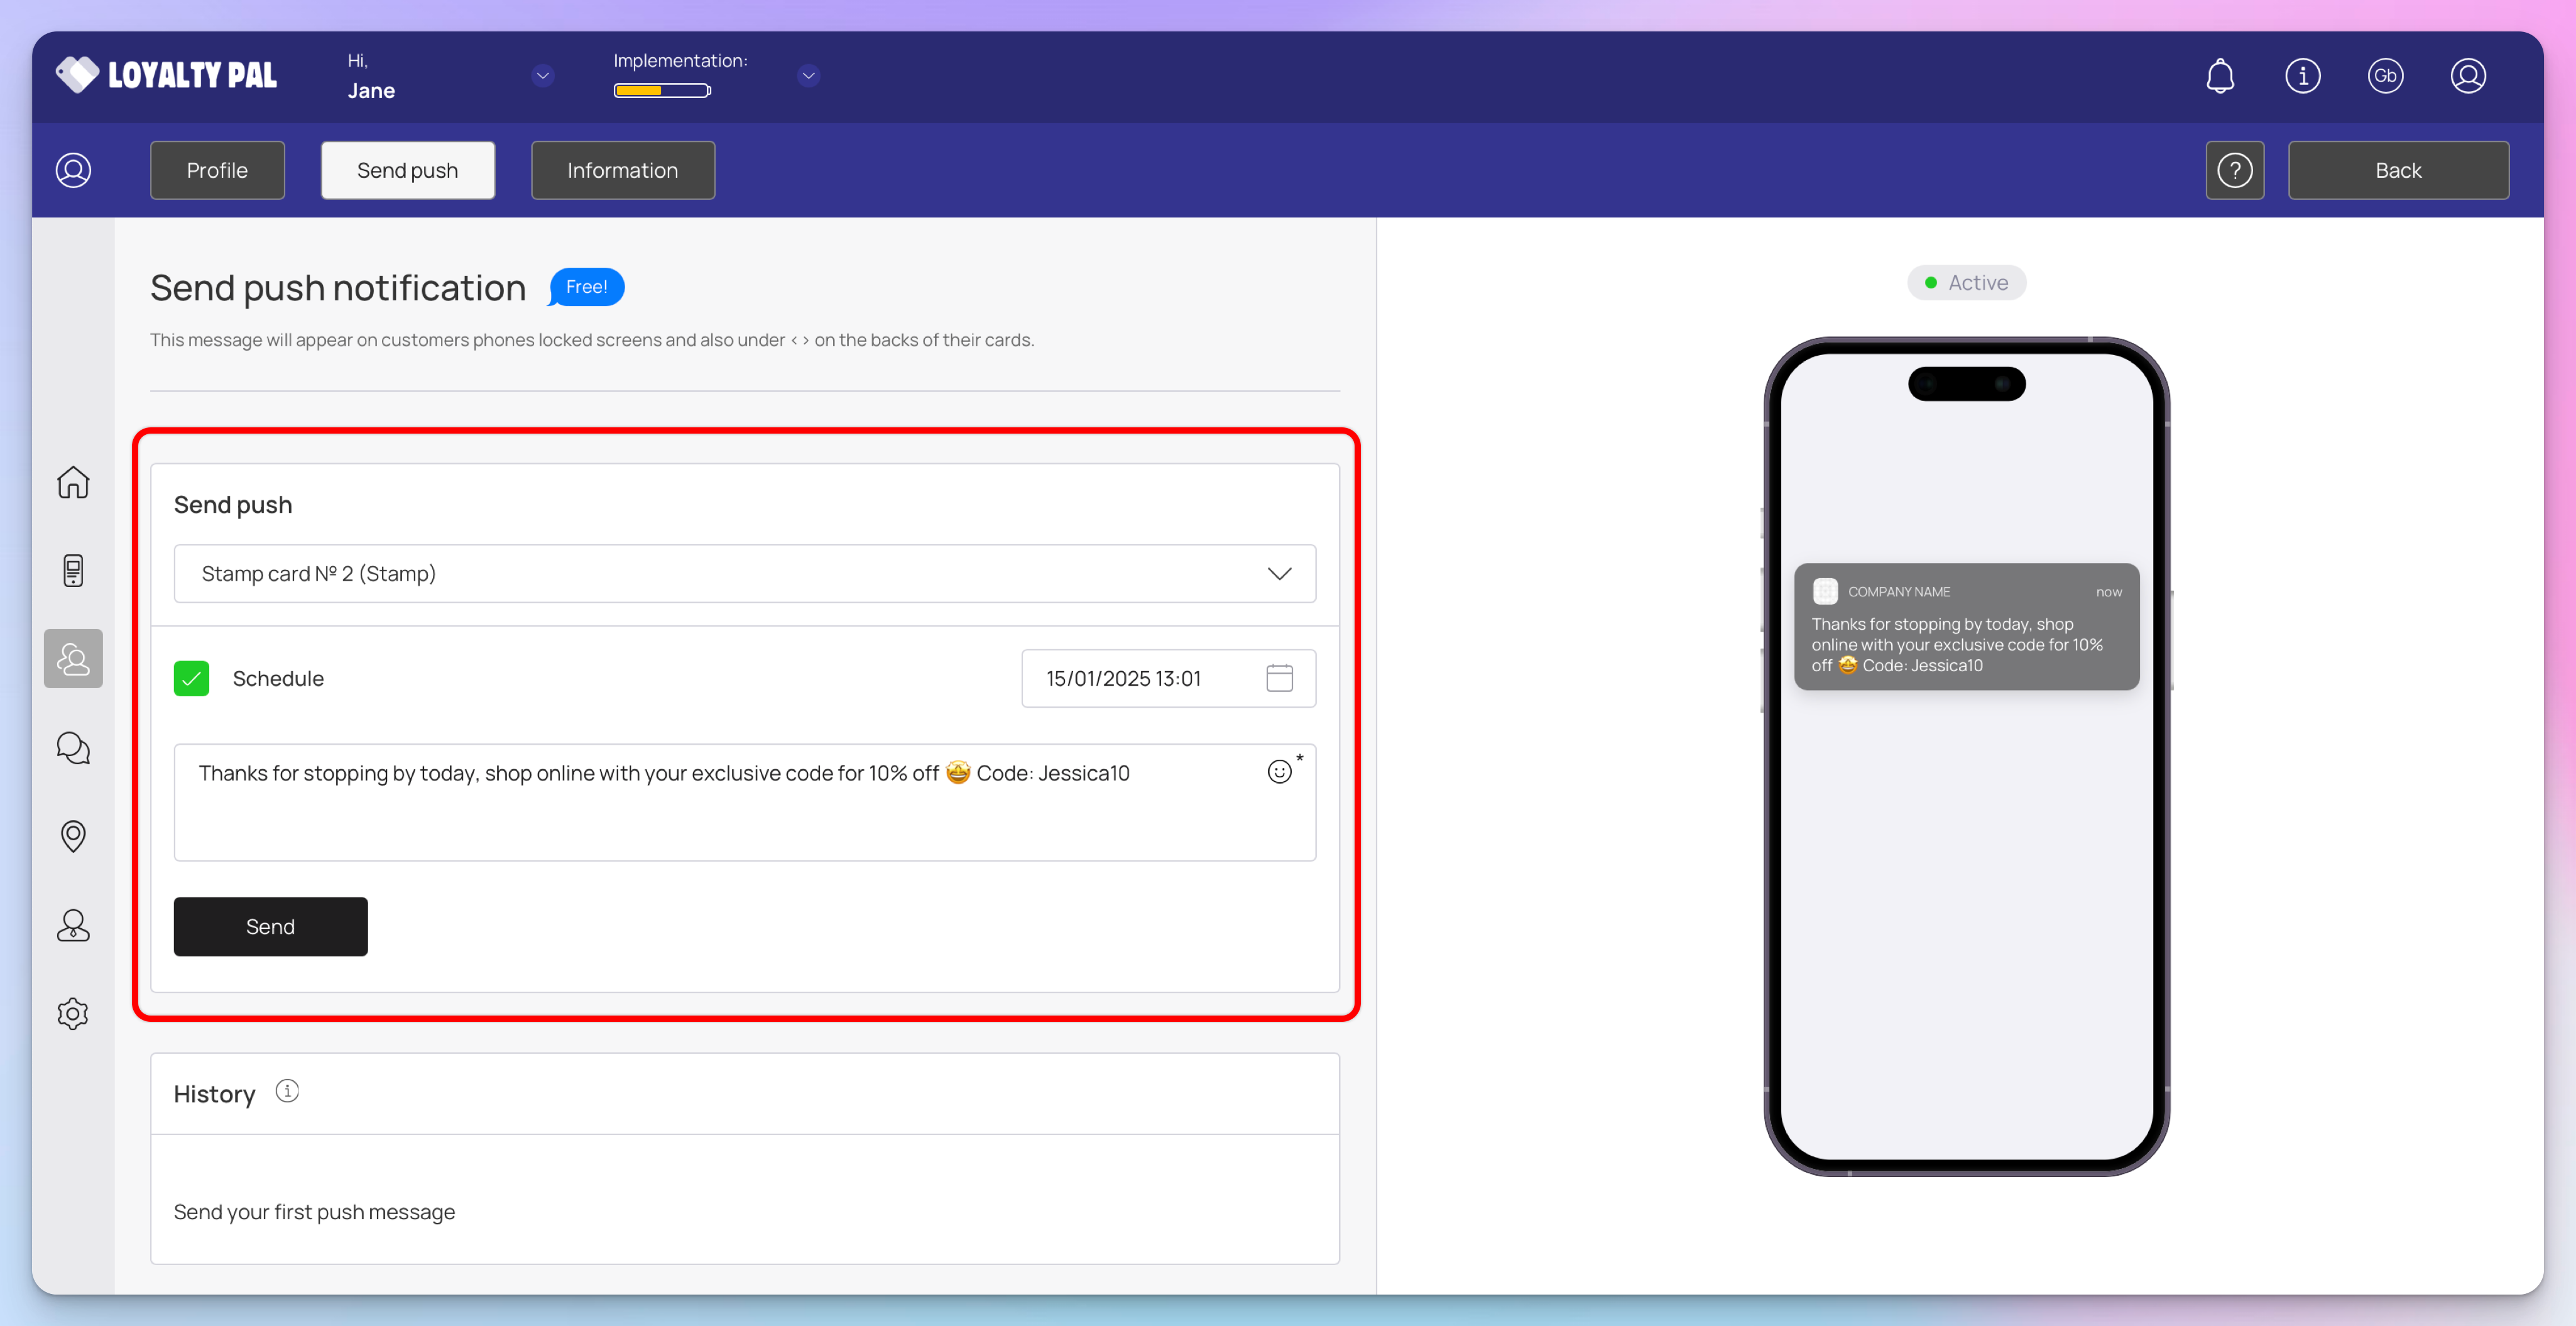
Task: Switch to the Profile tab
Action: click(x=217, y=170)
